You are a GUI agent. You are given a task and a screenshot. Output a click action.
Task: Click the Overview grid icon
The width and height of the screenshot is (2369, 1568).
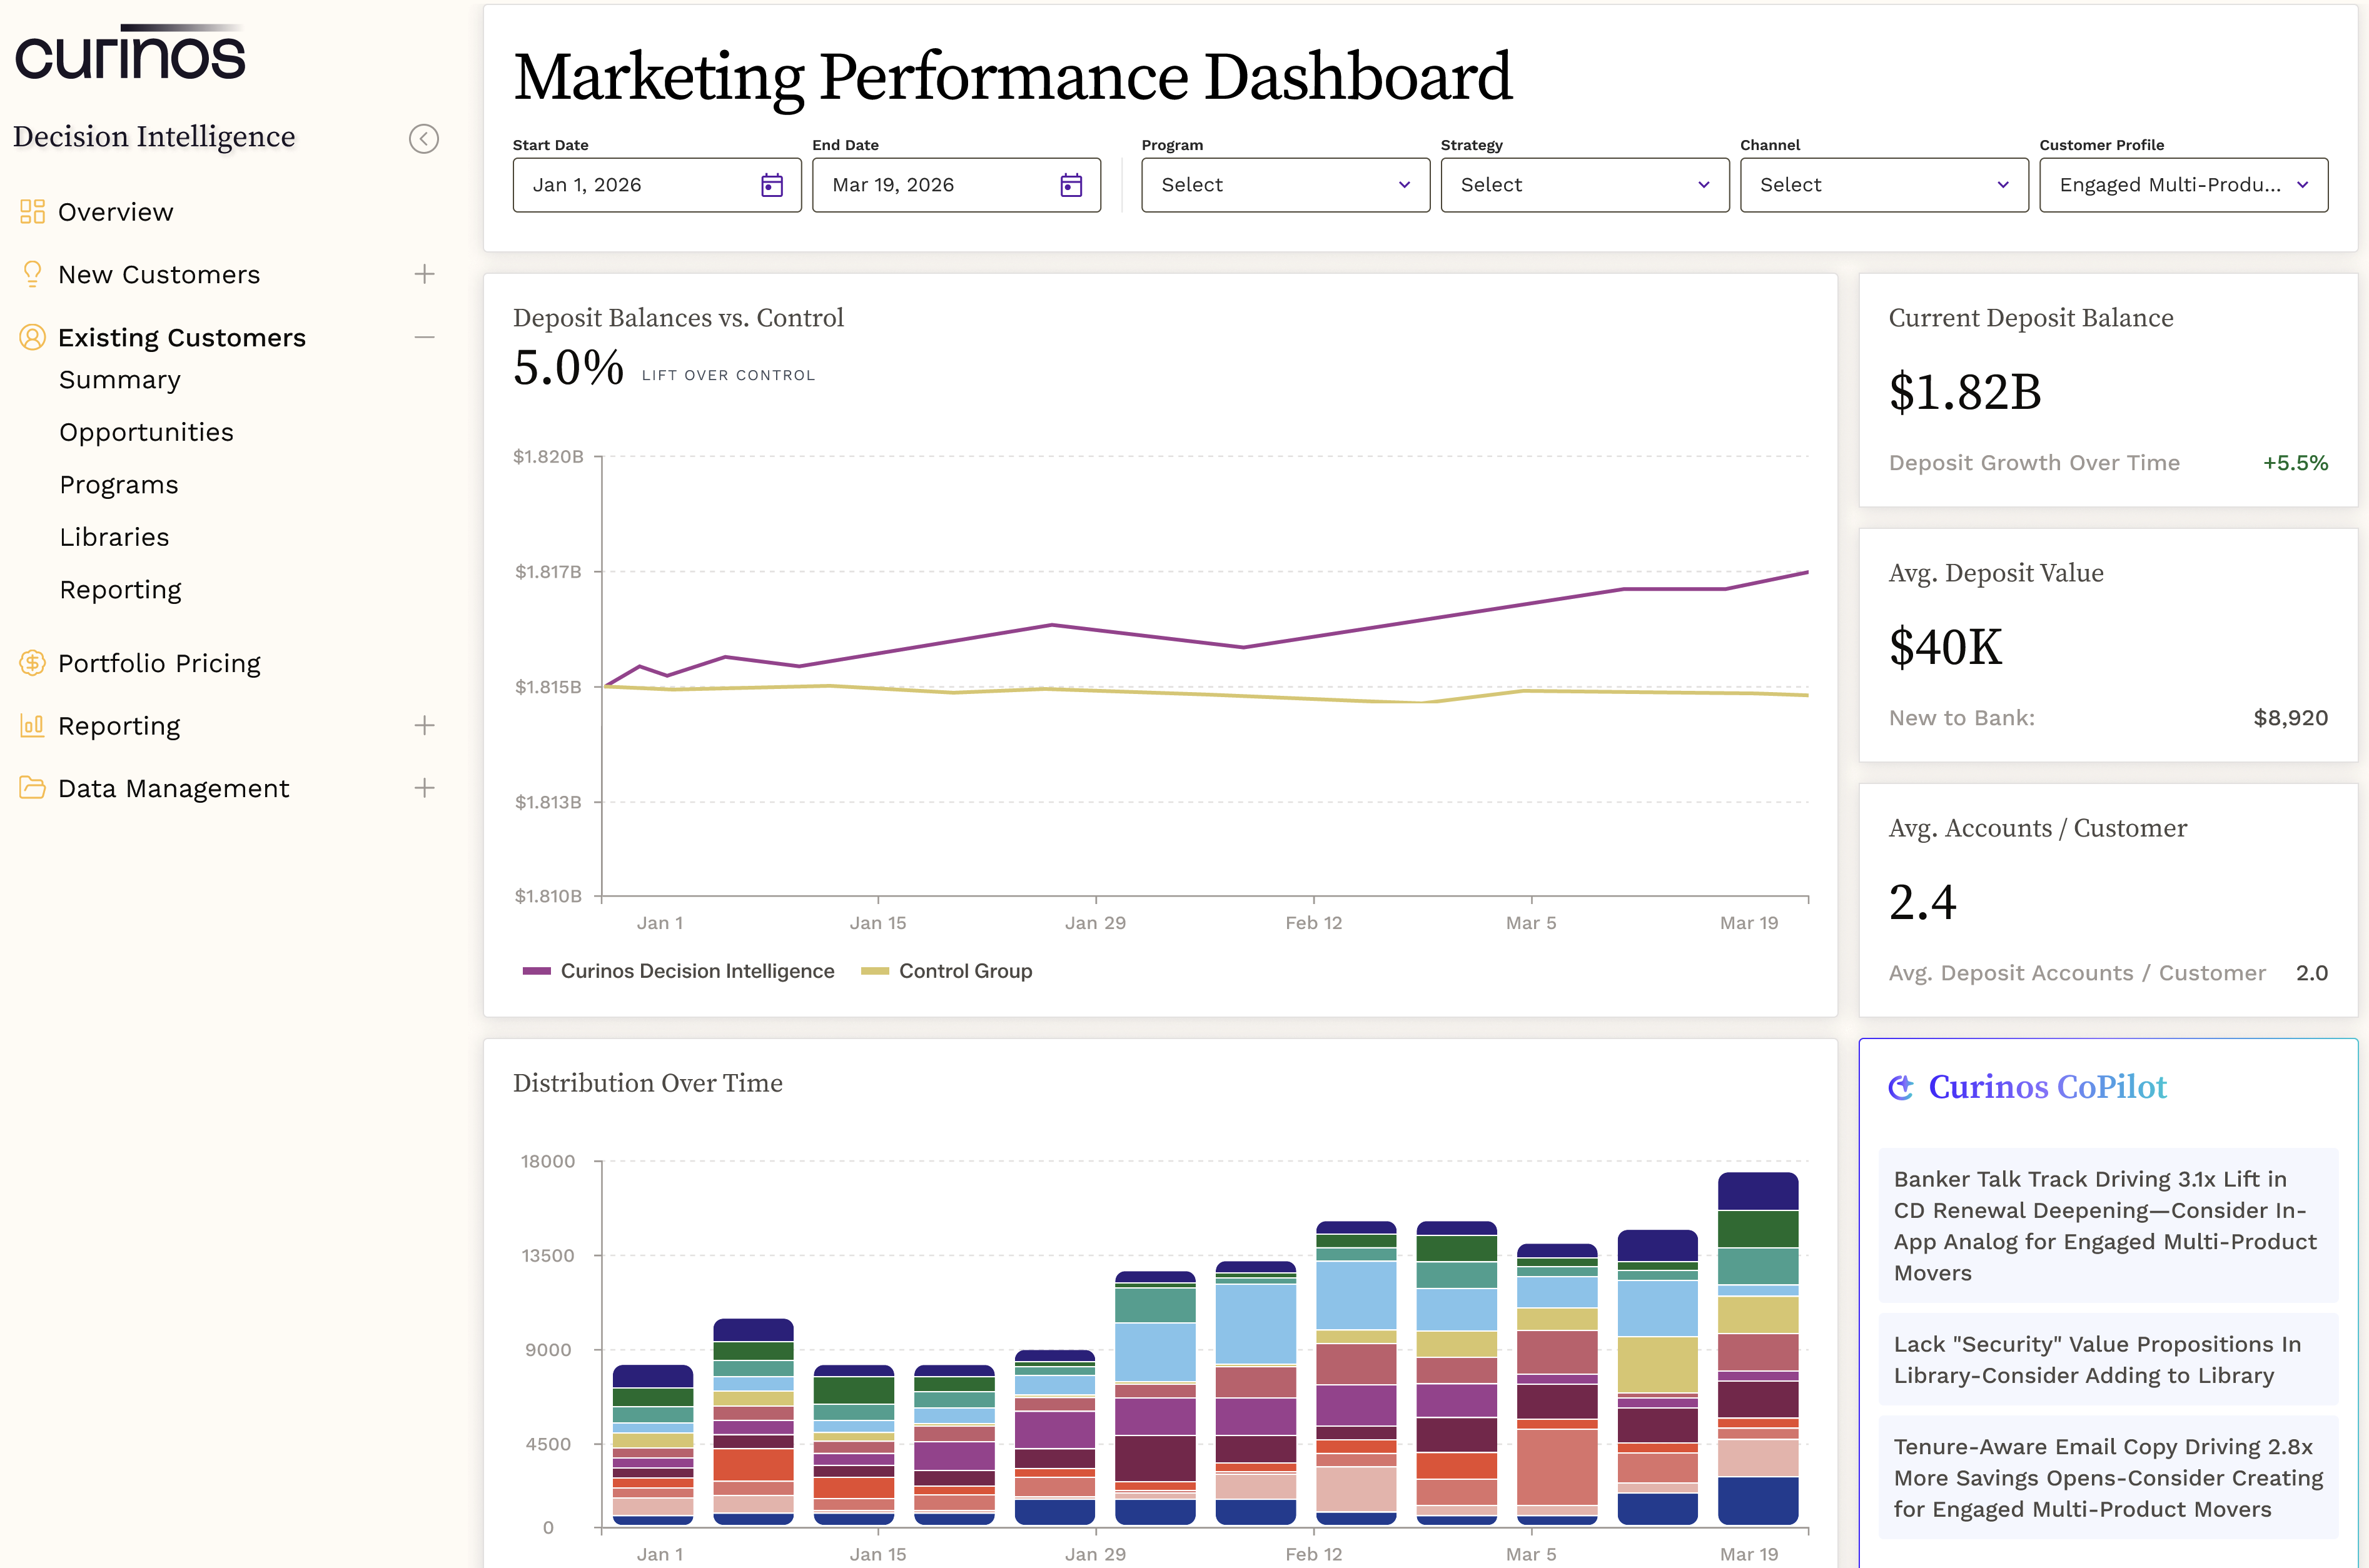tap(32, 211)
